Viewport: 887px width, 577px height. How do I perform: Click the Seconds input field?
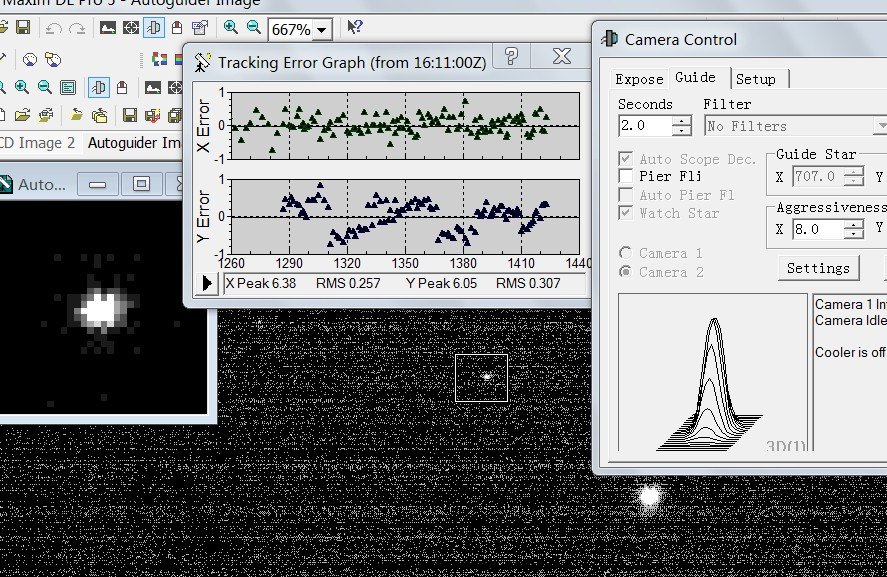click(x=645, y=126)
